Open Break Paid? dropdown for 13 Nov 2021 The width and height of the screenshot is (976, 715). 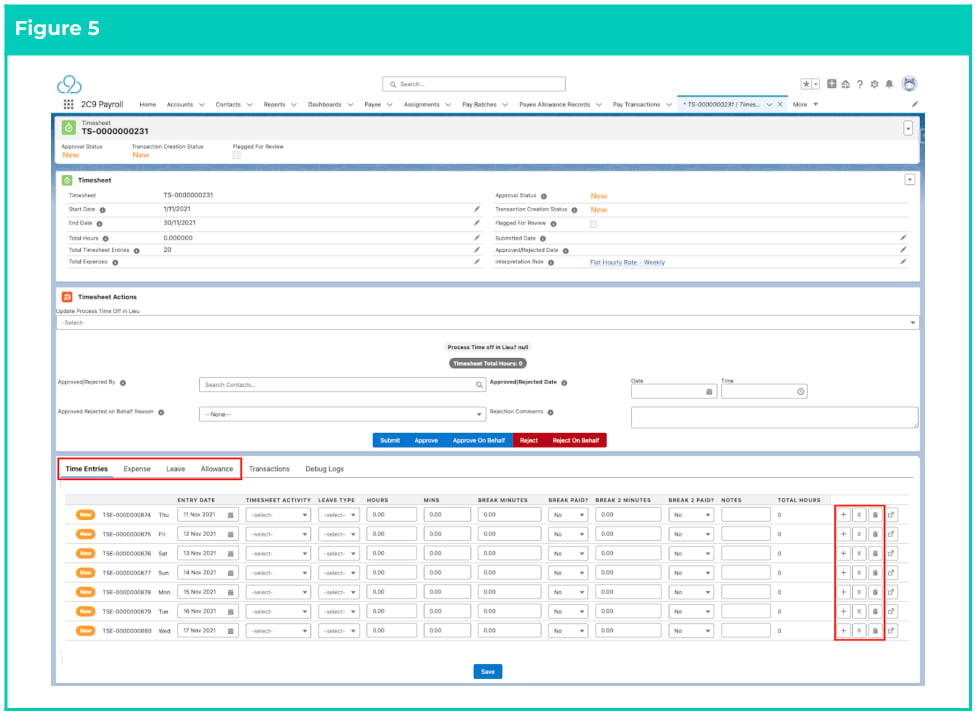click(568, 553)
